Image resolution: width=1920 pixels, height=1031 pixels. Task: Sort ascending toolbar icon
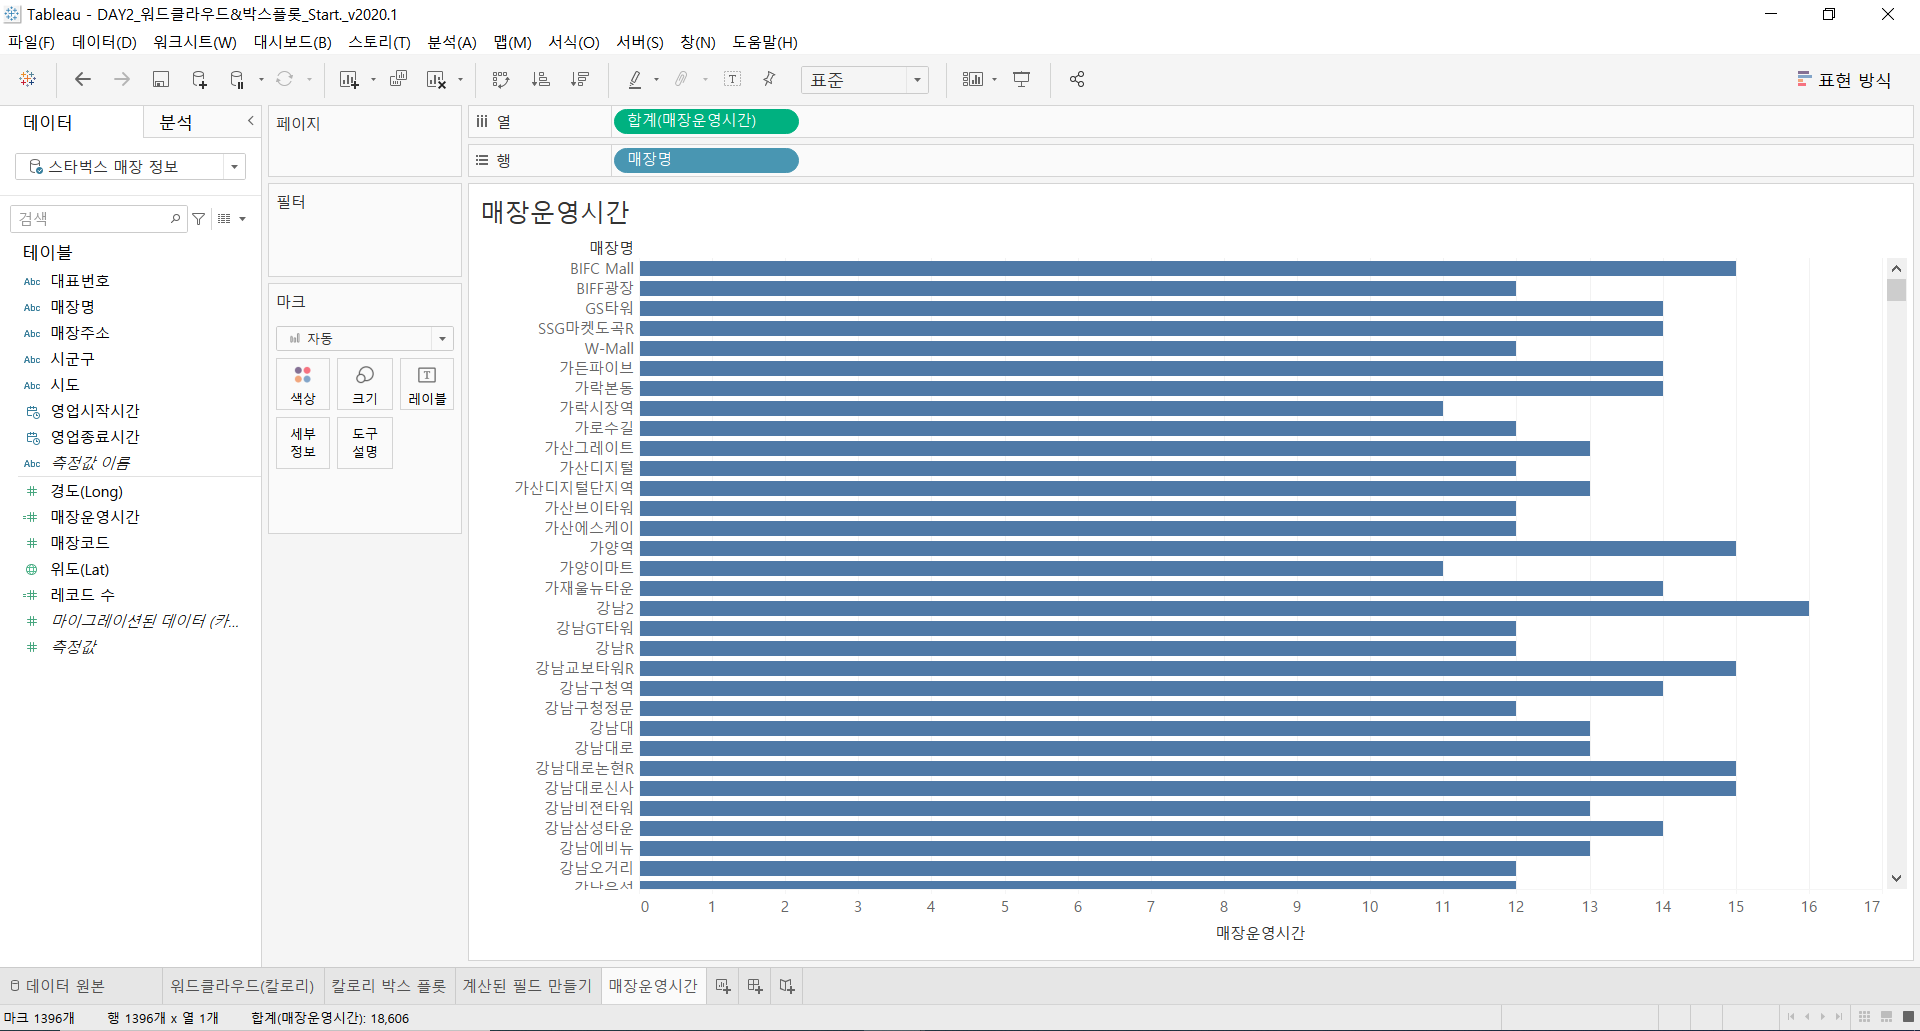click(541, 79)
